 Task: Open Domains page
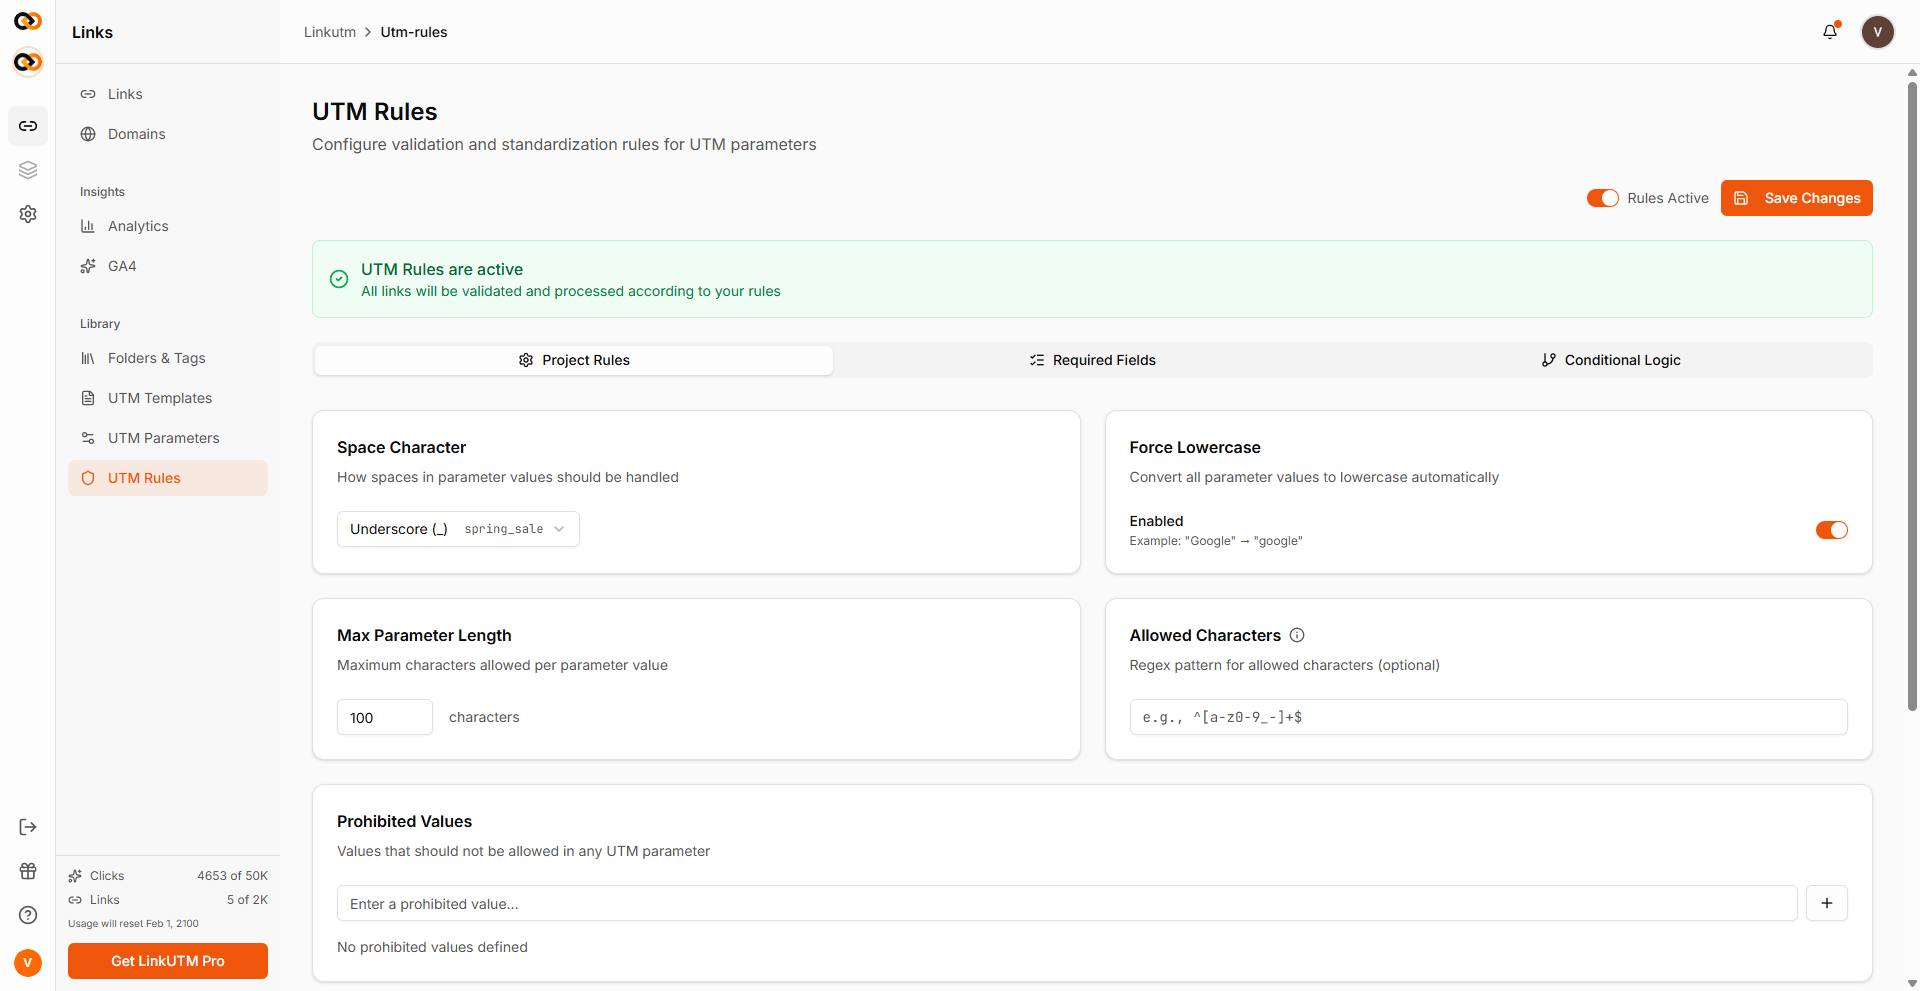pyautogui.click(x=168, y=134)
